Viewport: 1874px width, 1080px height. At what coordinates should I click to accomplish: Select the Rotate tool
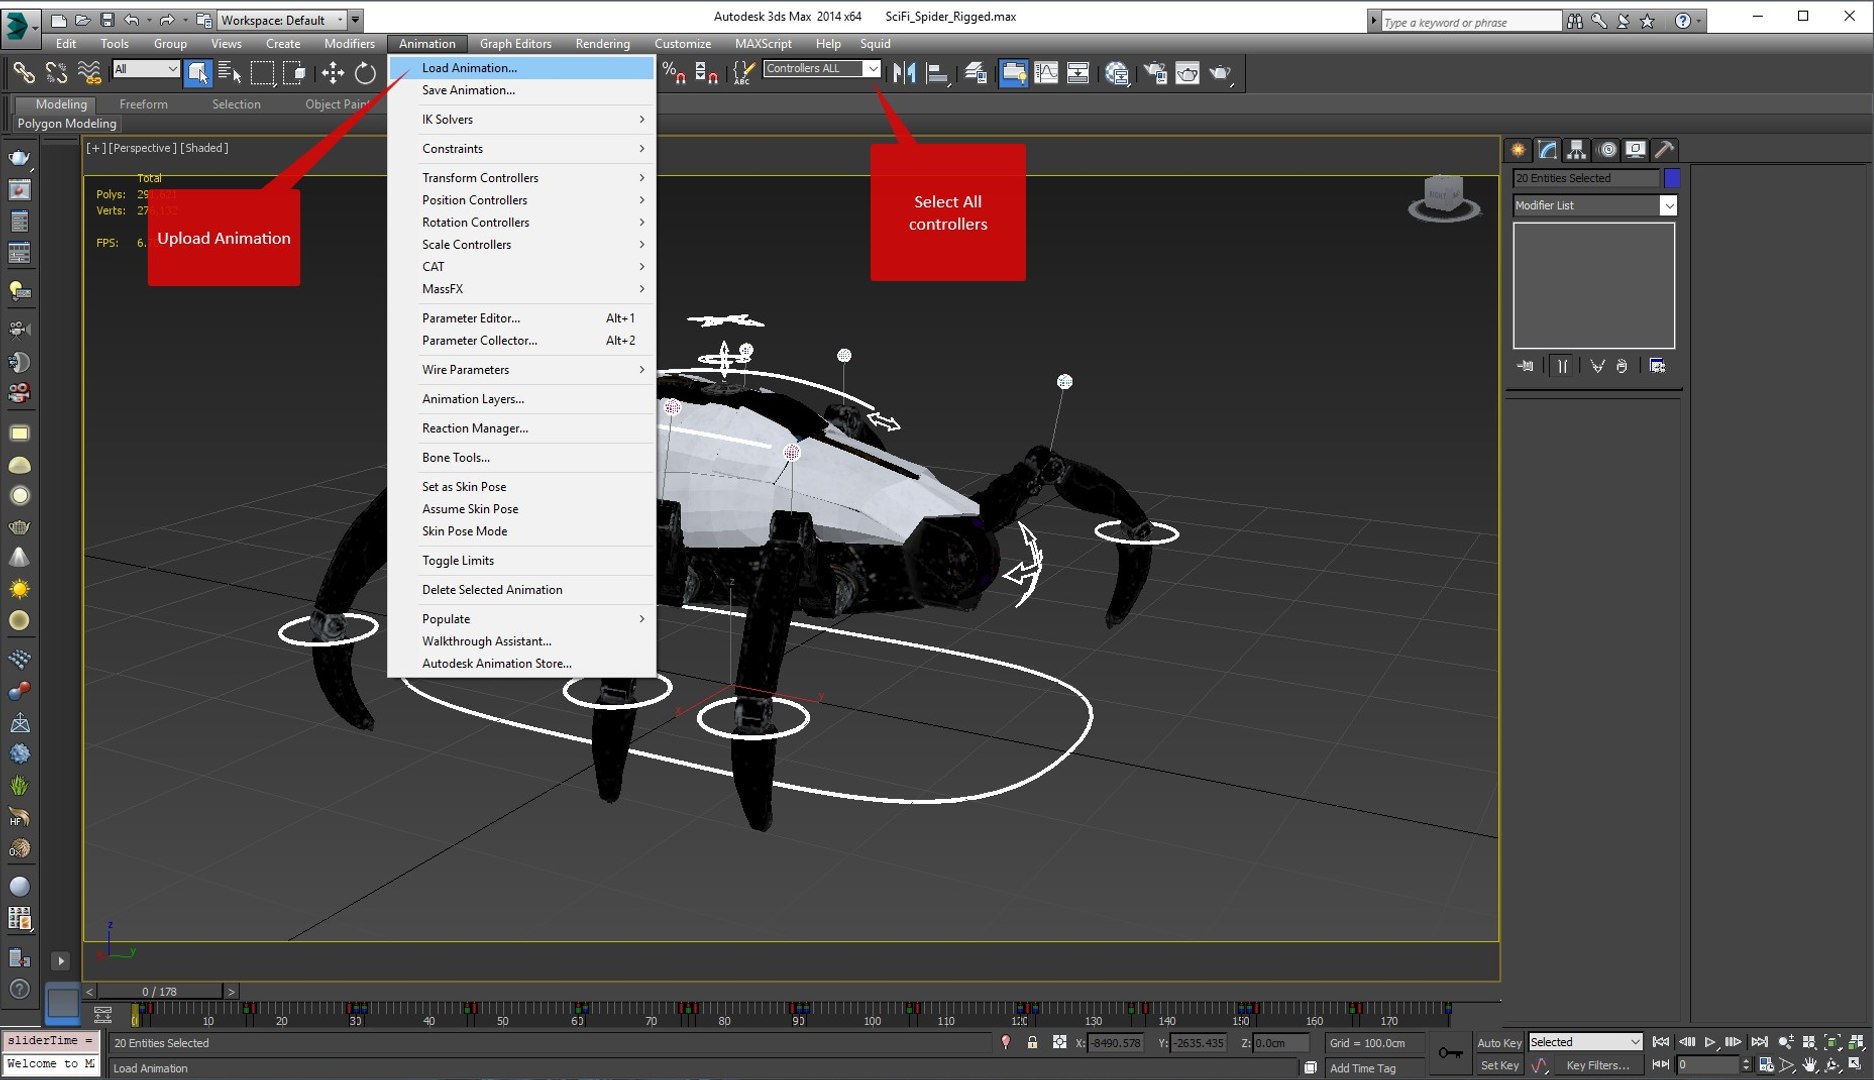tap(365, 72)
